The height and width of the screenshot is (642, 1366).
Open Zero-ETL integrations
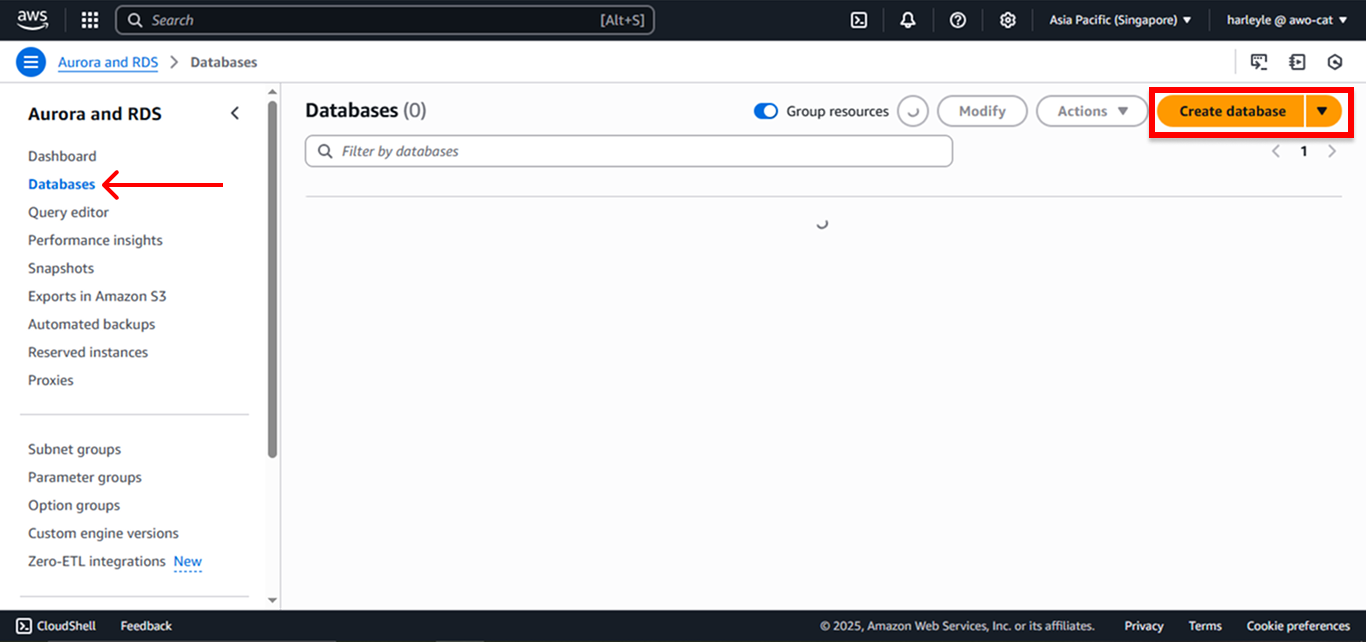coord(97,561)
